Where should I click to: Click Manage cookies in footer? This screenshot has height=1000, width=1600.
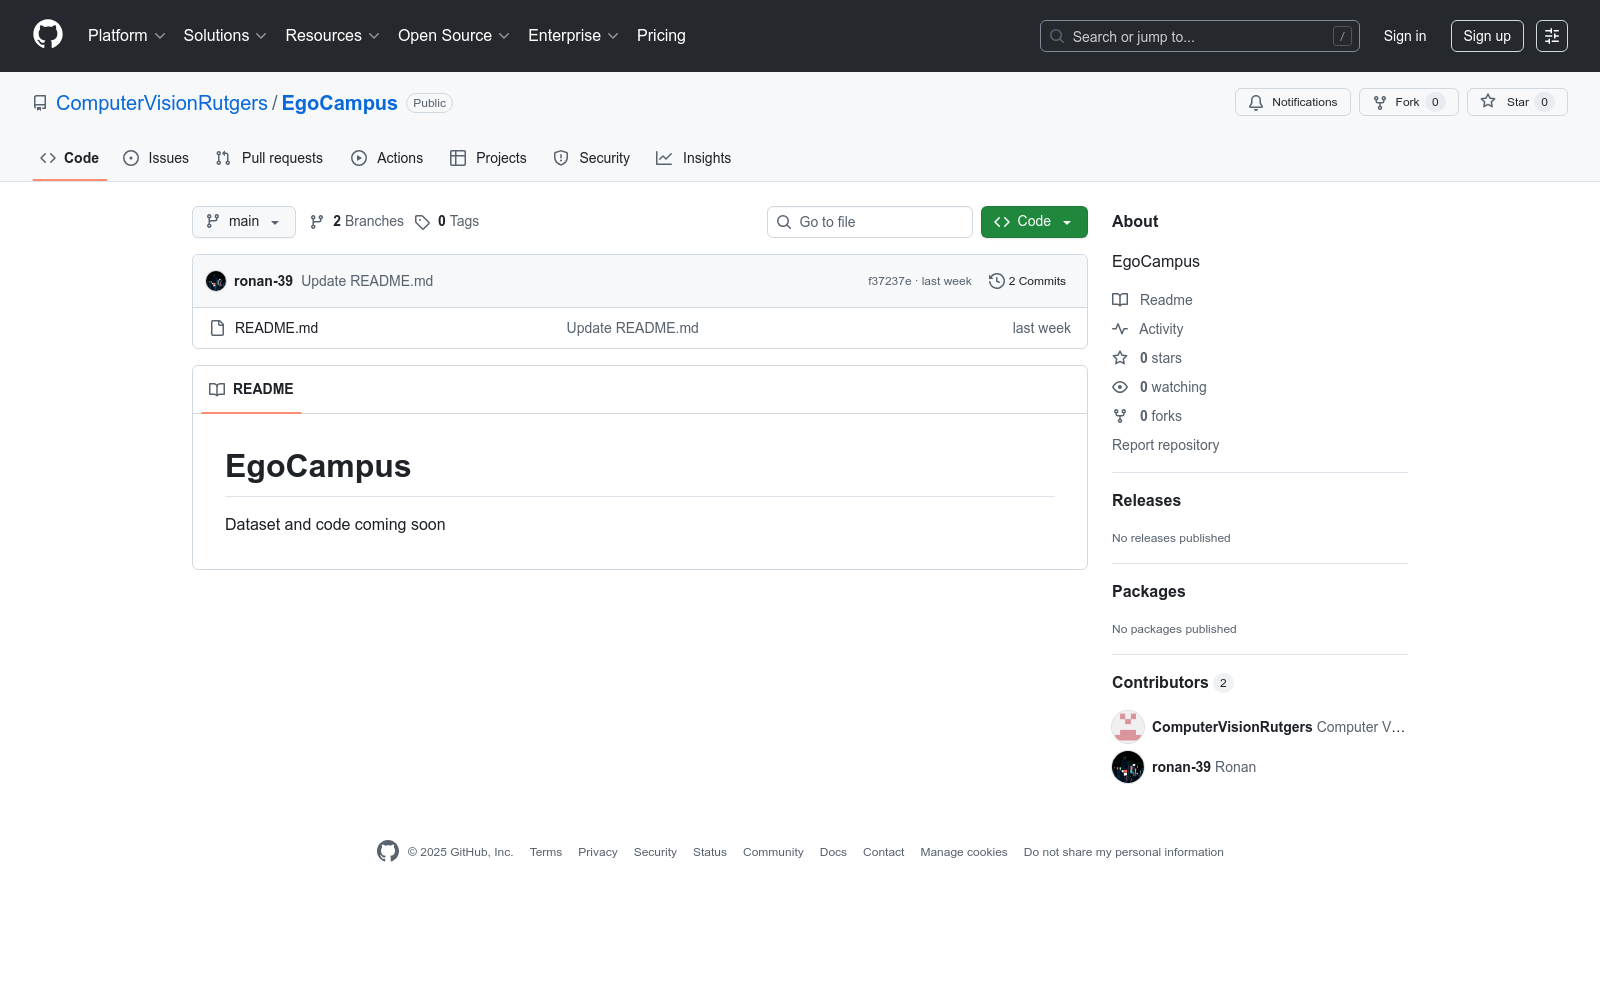point(964,852)
